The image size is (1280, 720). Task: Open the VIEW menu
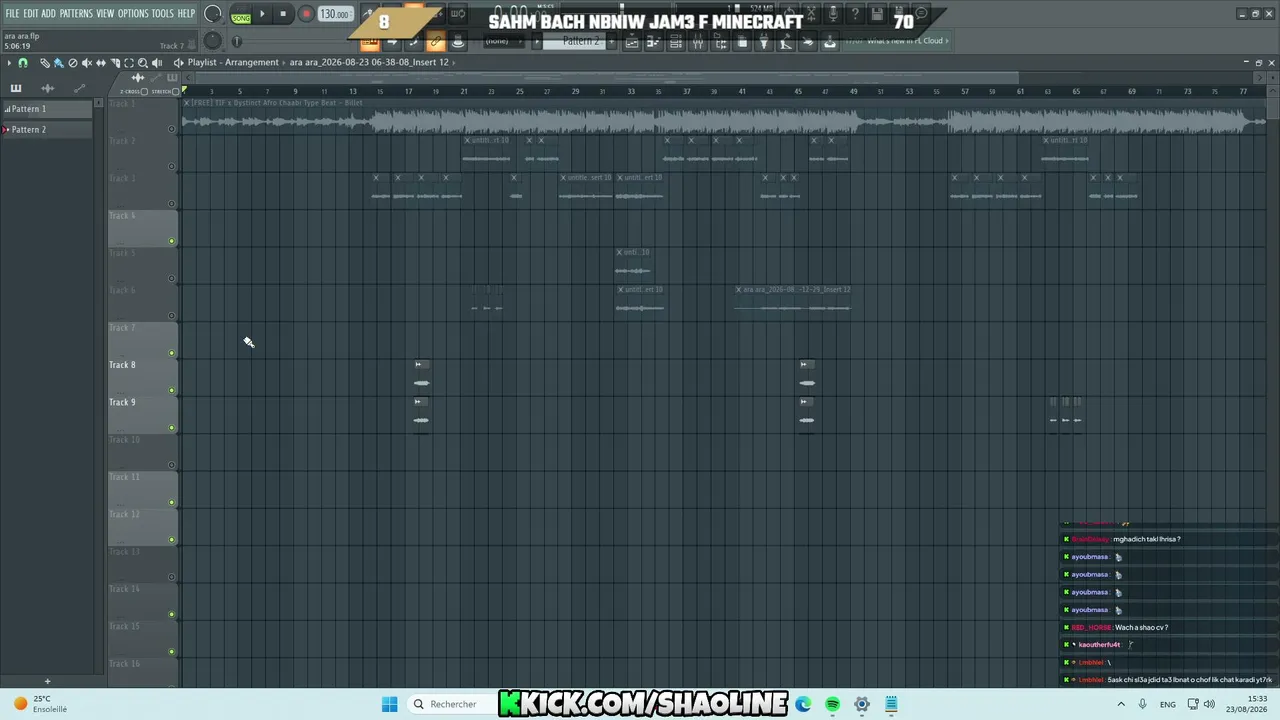[x=105, y=13]
